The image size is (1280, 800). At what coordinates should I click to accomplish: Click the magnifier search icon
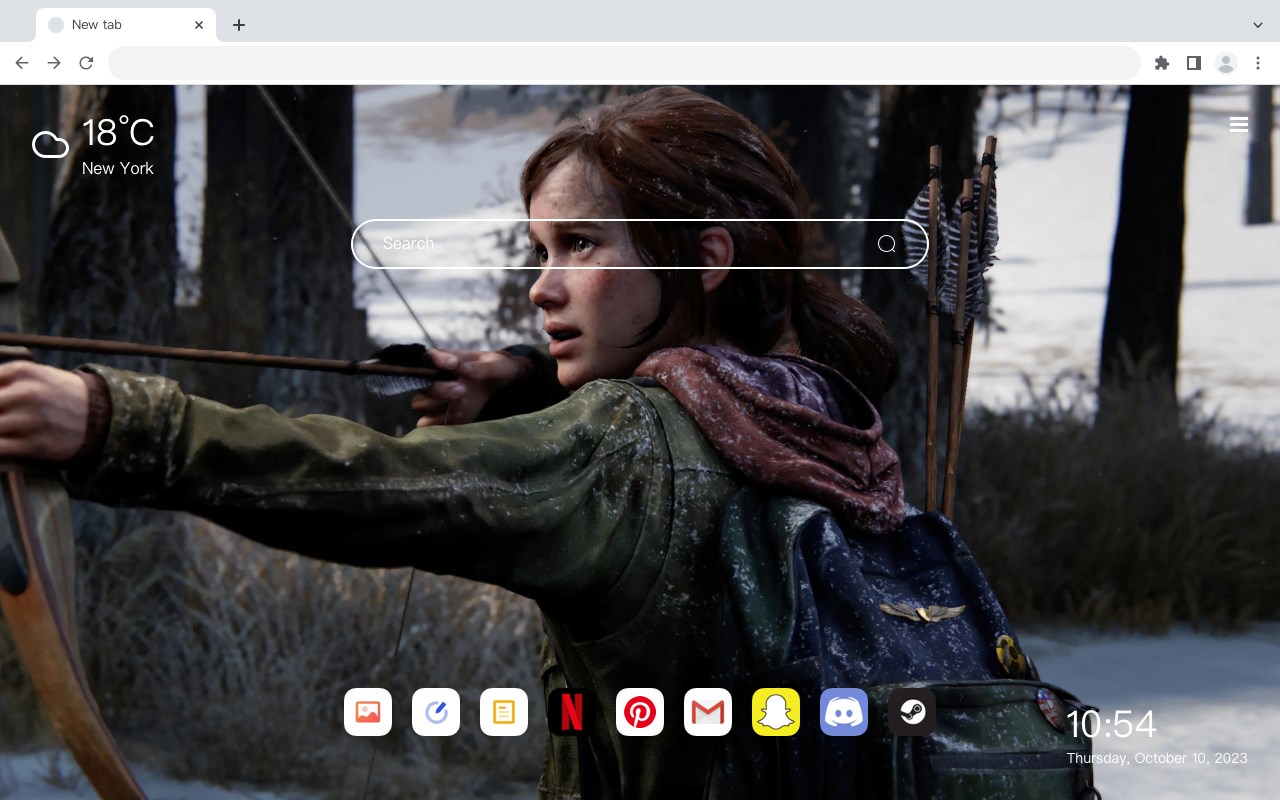[x=887, y=244]
